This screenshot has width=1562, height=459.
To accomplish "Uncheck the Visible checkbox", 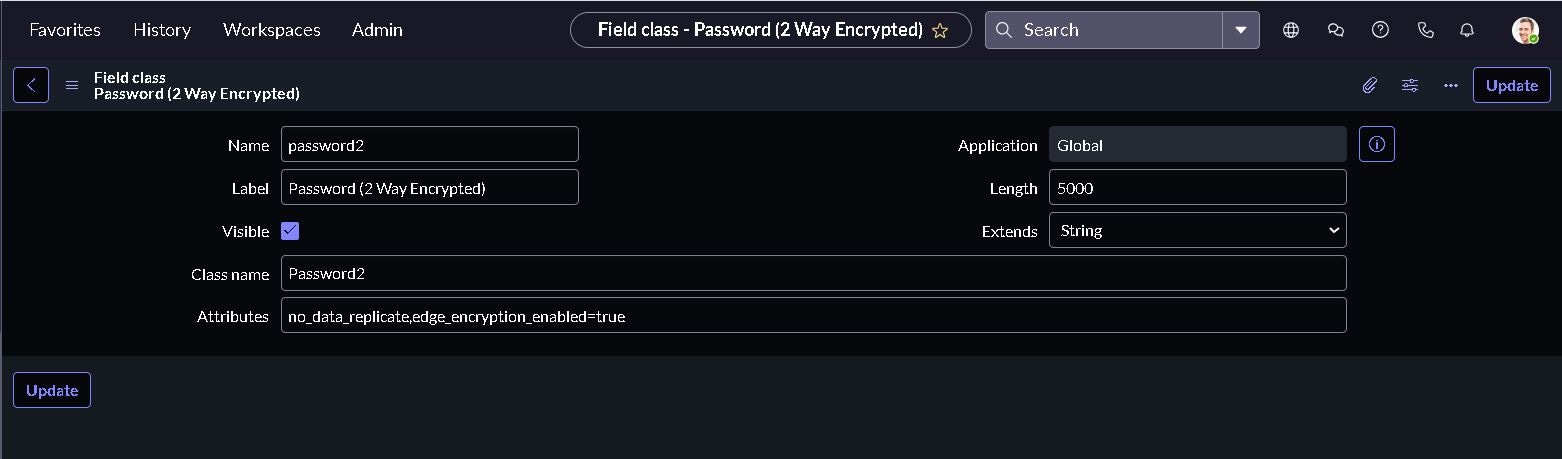I will pyautogui.click(x=290, y=231).
